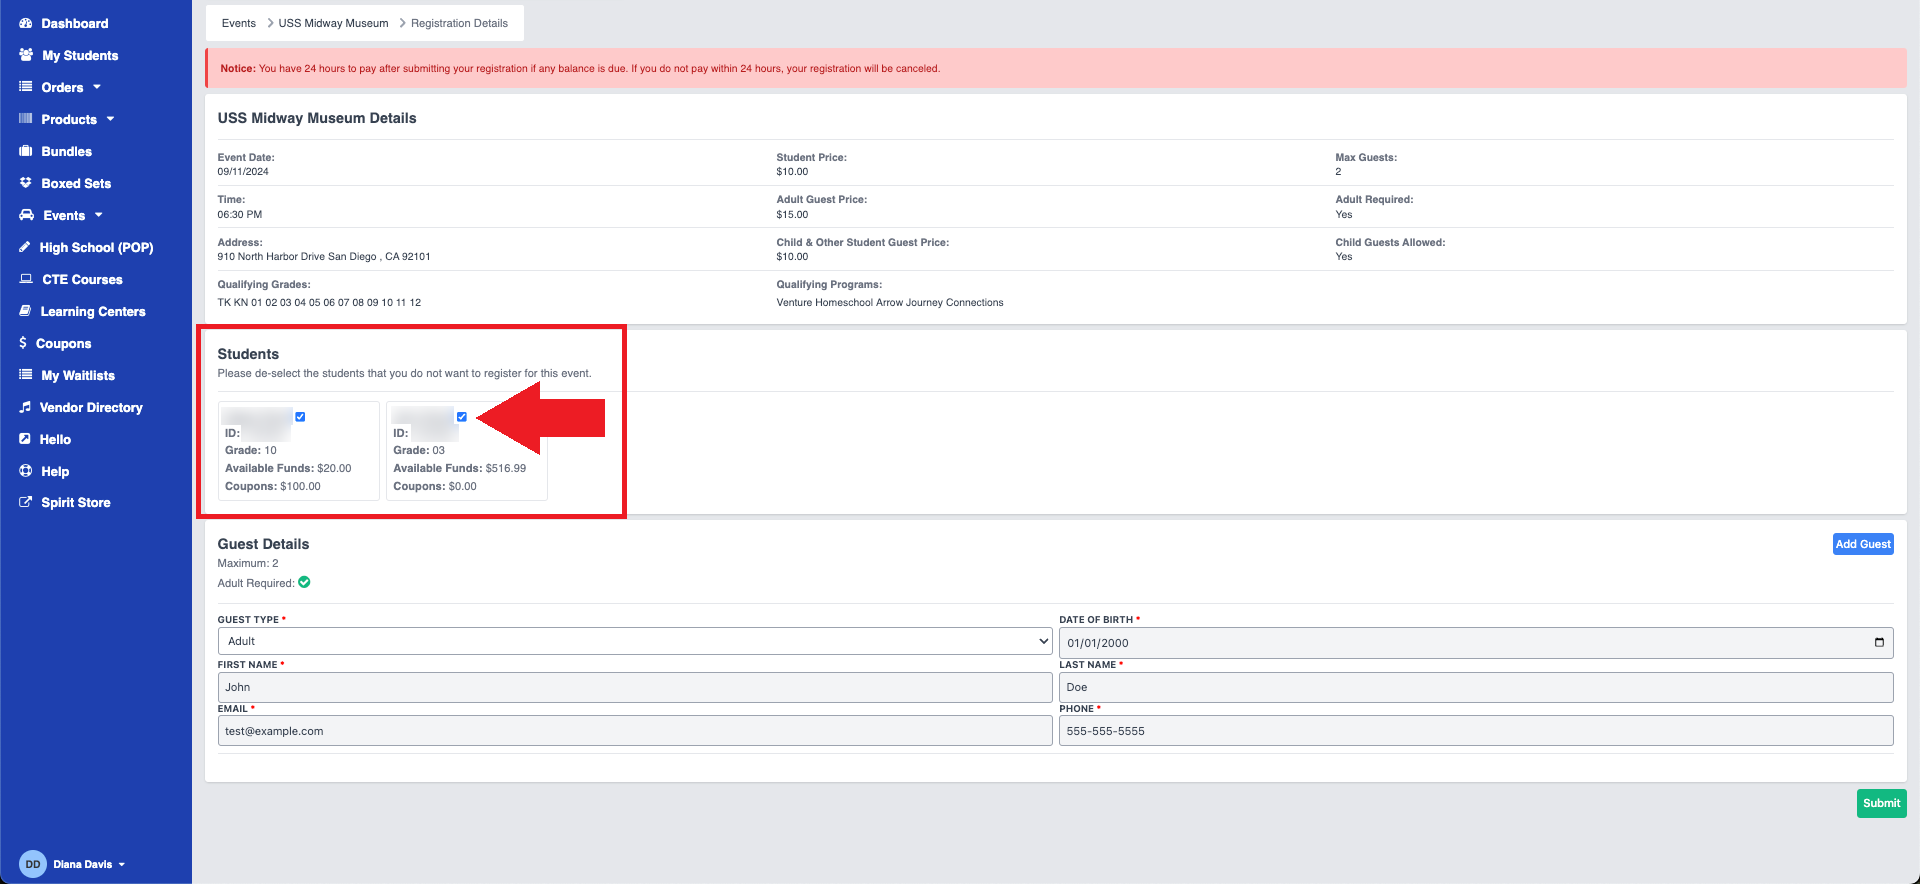This screenshot has height=884, width=1920.
Task: Click the Add Guest button
Action: point(1863,544)
